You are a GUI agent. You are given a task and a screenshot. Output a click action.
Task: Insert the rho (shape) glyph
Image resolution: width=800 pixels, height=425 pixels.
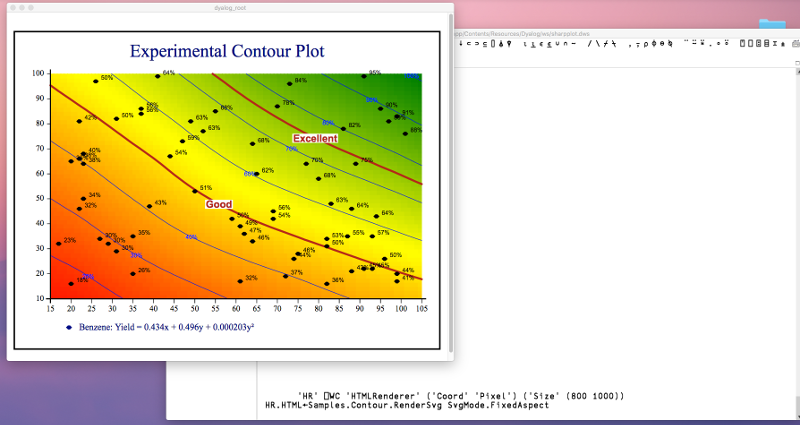(x=645, y=44)
